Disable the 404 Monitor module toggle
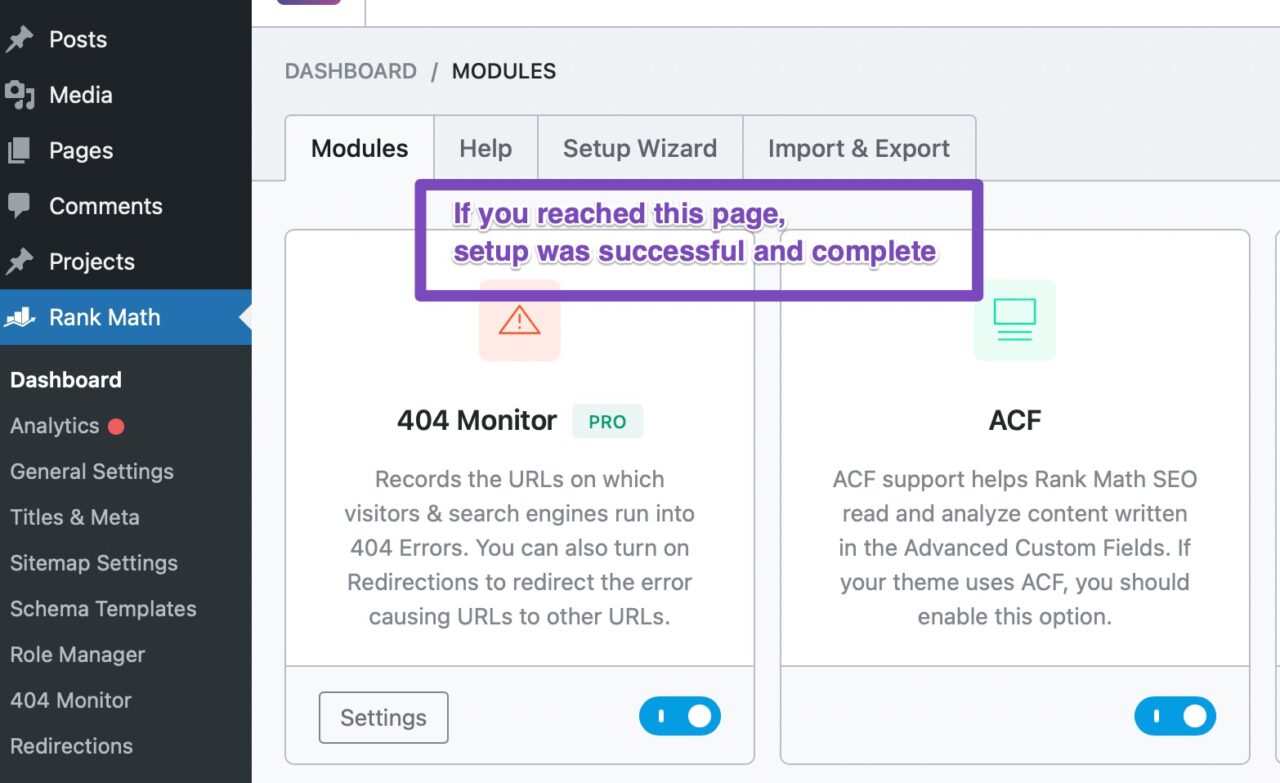This screenshot has height=783, width=1280. 680,716
